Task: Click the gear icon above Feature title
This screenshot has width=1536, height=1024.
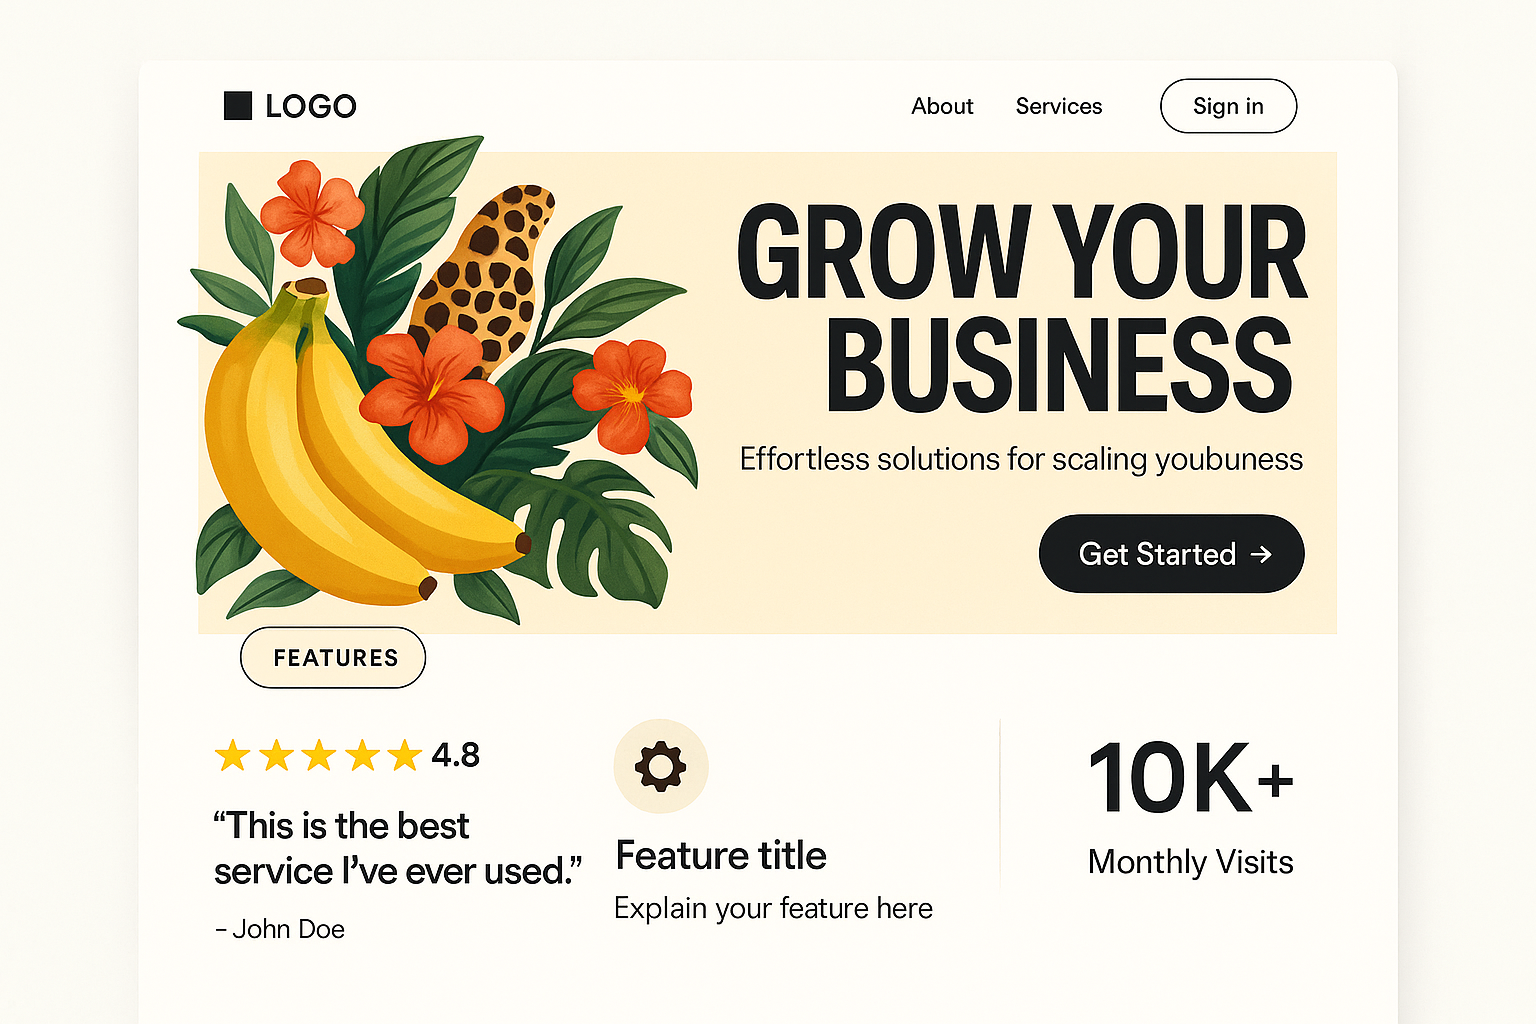Action: 661,767
